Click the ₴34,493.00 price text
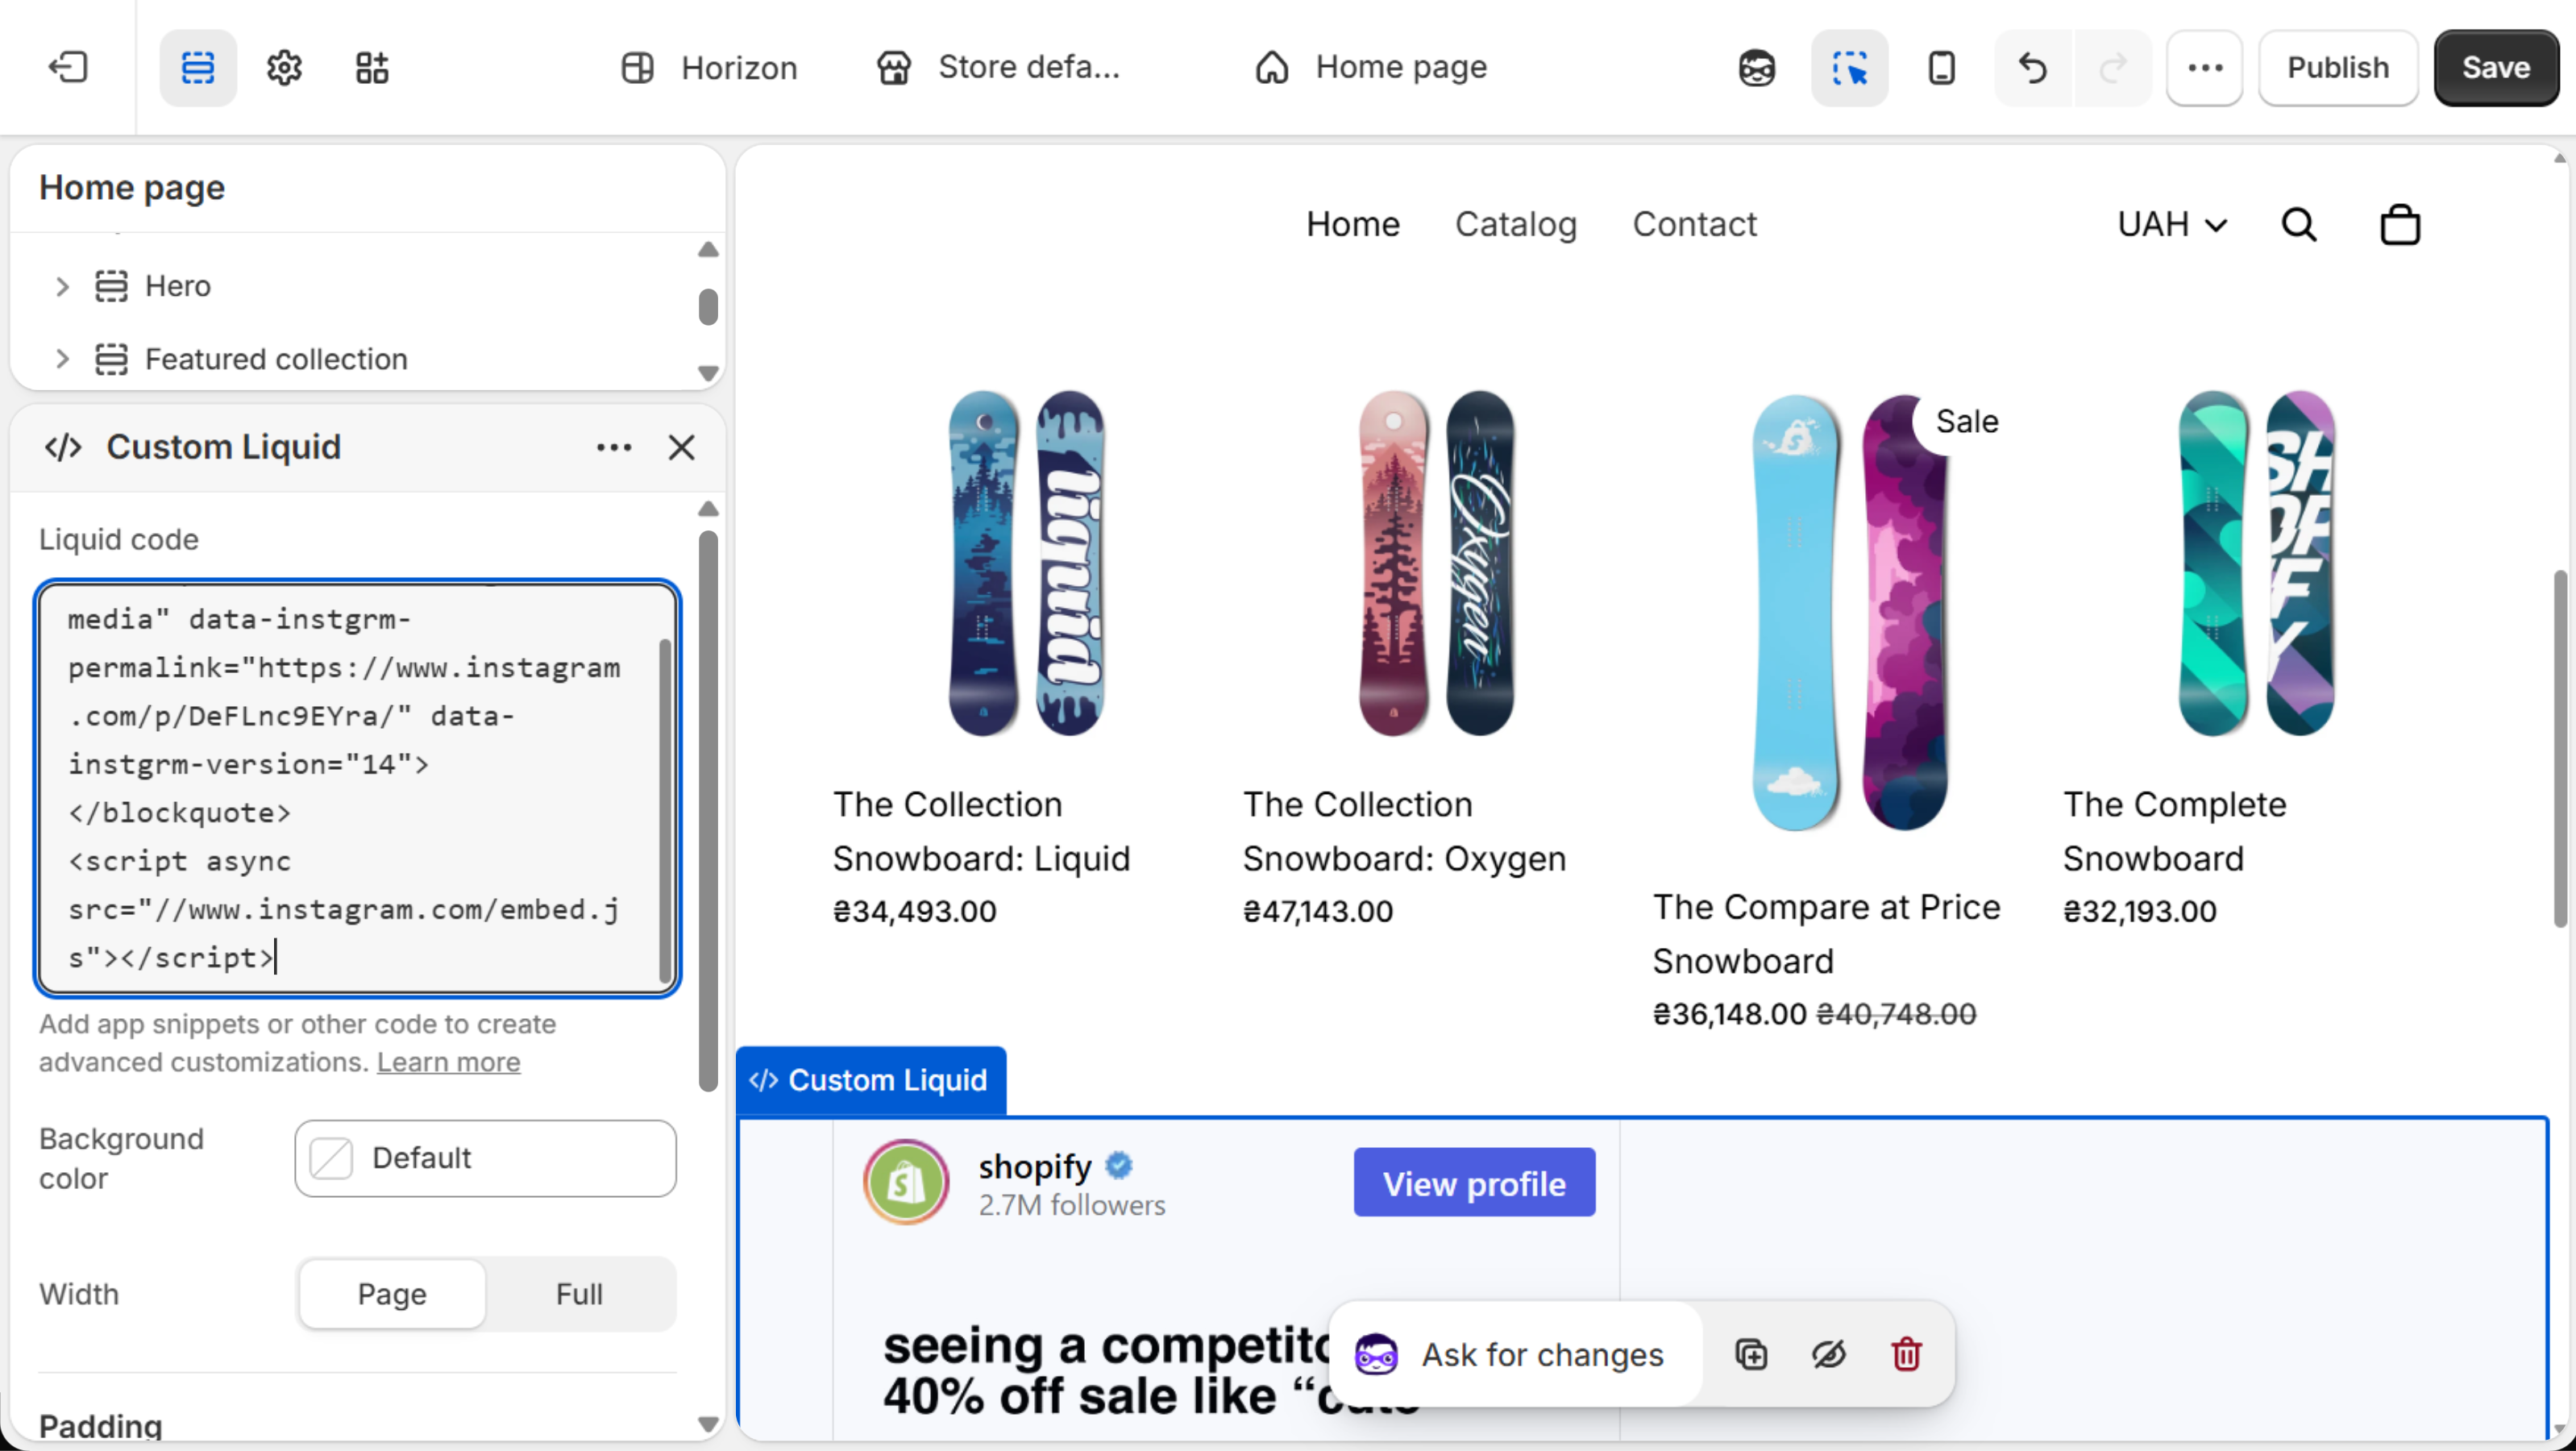The height and width of the screenshot is (1451, 2576). point(915,912)
